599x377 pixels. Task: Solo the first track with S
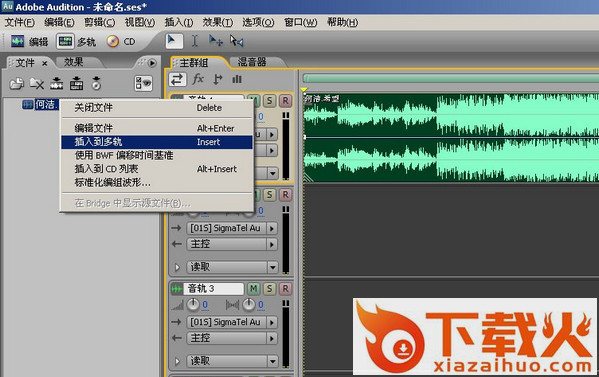(x=269, y=101)
